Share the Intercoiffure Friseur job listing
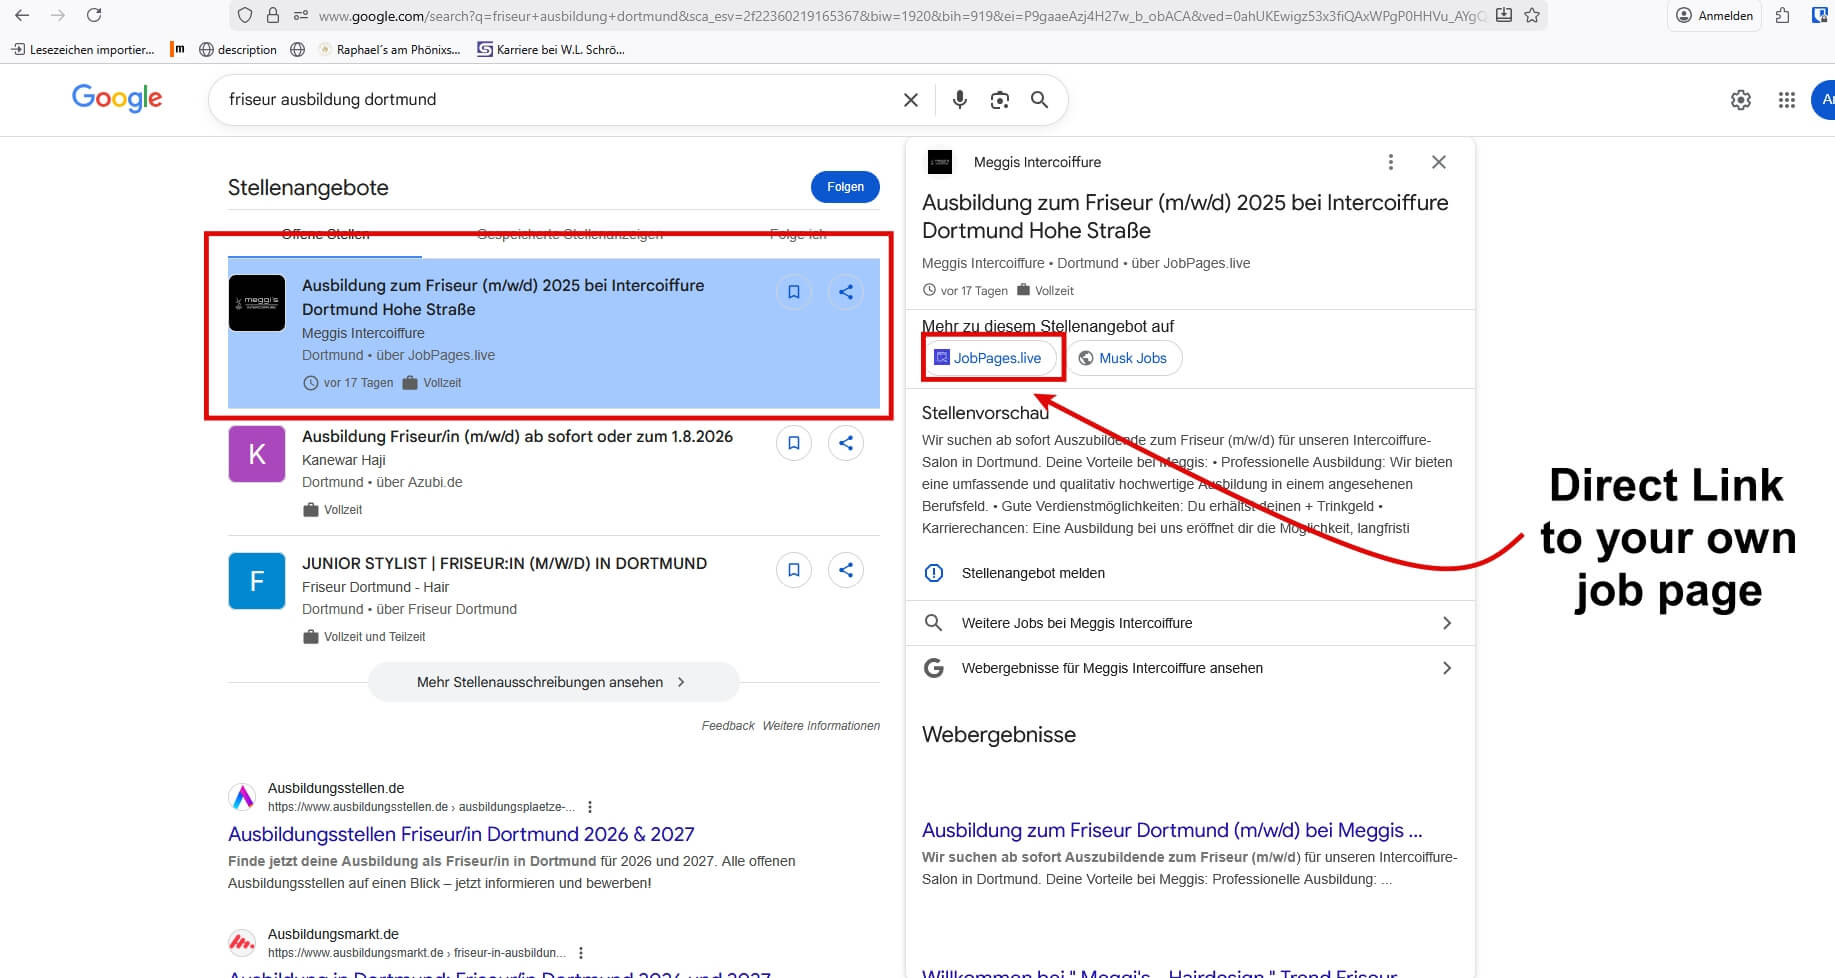This screenshot has height=978, width=1835. click(845, 291)
